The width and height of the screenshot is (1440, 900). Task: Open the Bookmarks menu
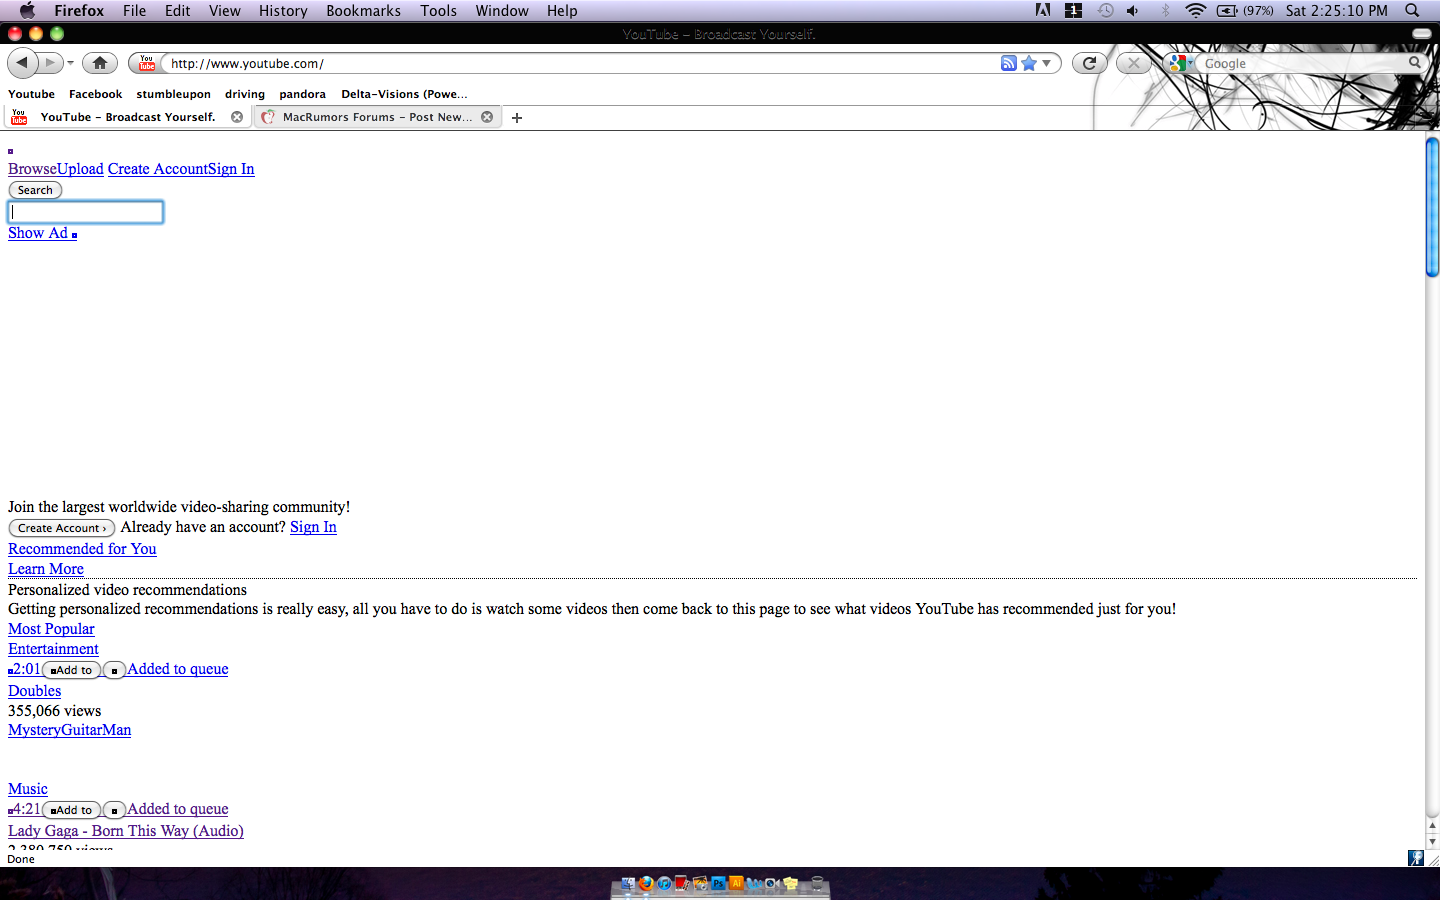363,10
